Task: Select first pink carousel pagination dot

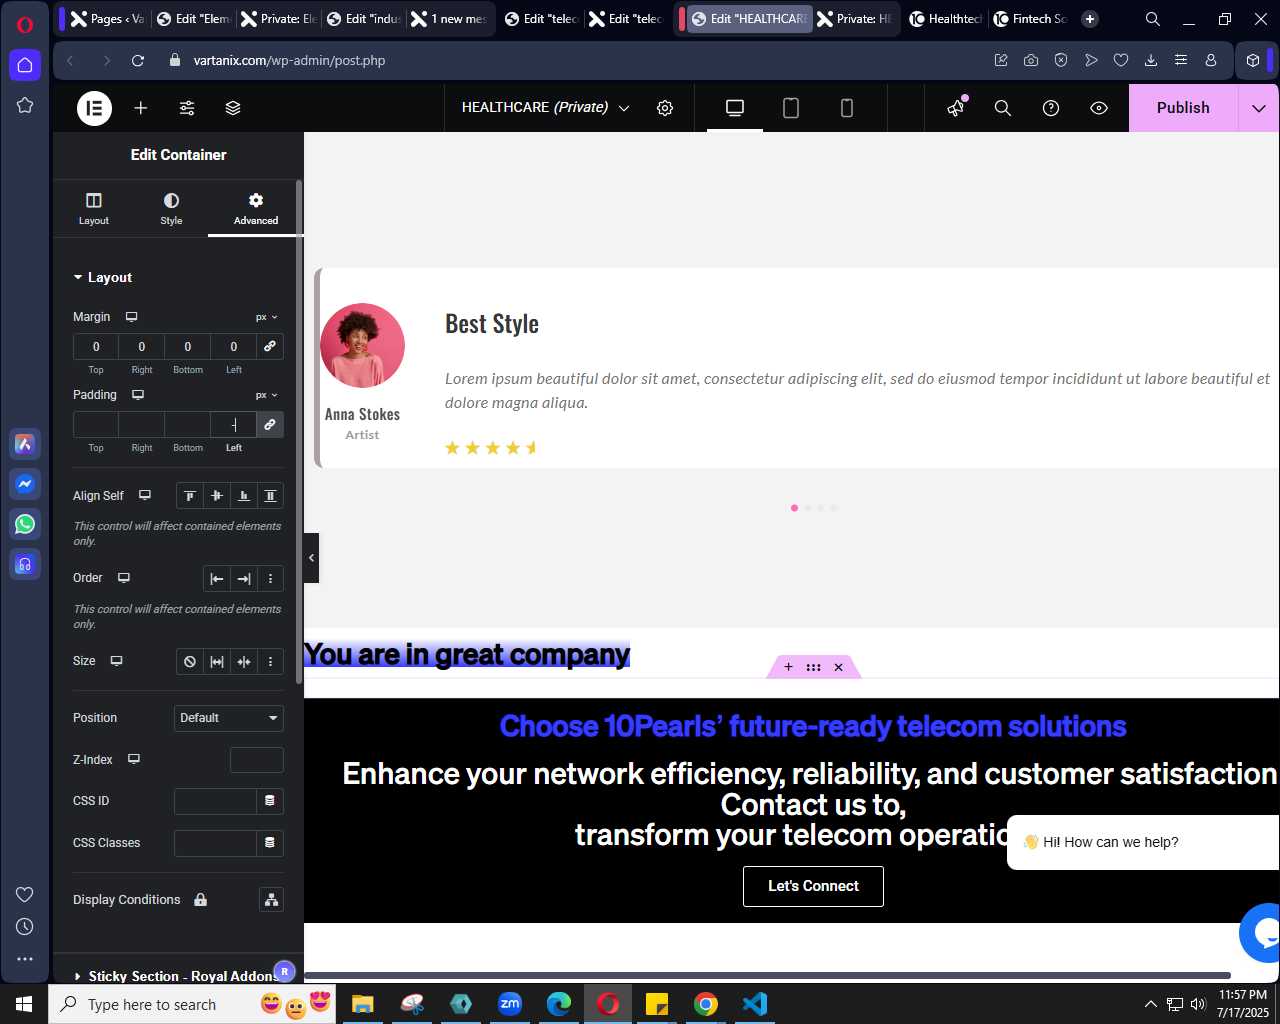Action: click(x=794, y=508)
